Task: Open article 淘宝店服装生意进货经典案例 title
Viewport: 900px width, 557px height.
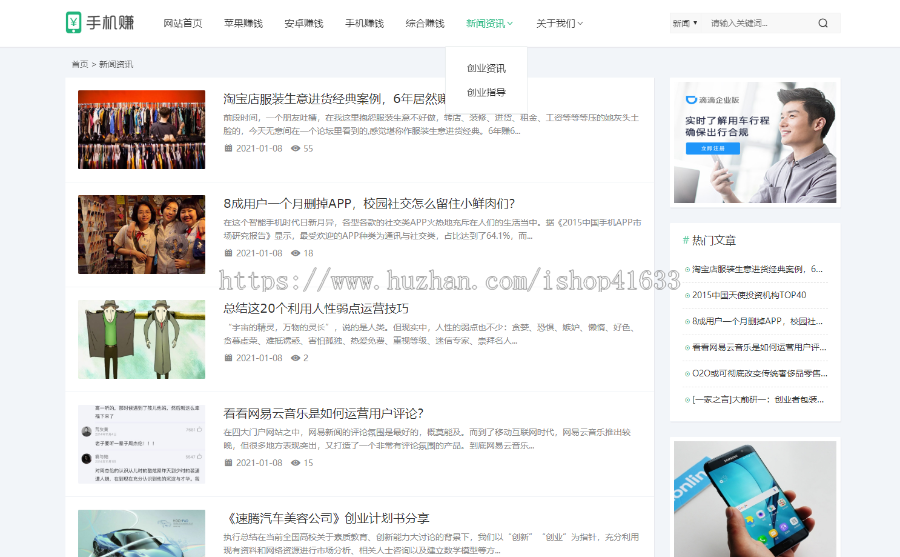Action: (334, 99)
